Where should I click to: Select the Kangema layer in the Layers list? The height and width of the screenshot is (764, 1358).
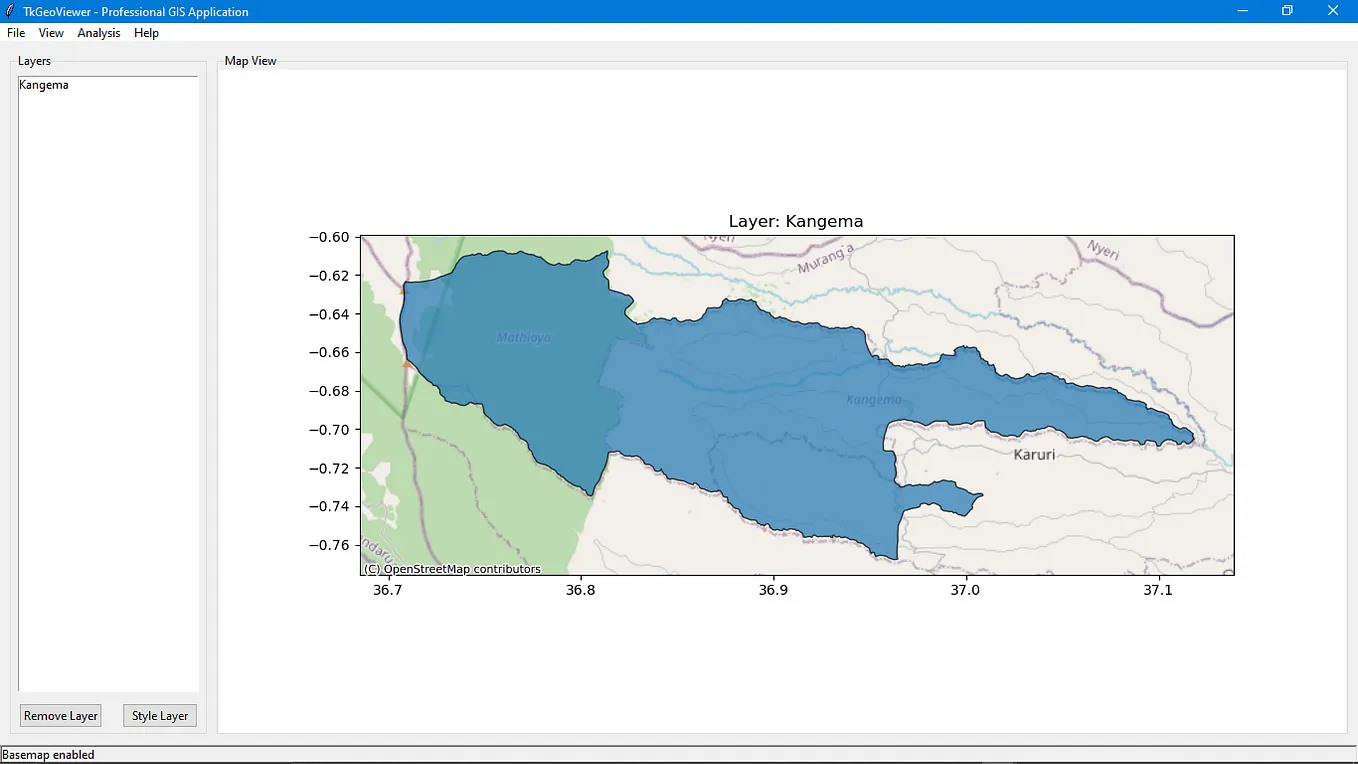coord(44,85)
